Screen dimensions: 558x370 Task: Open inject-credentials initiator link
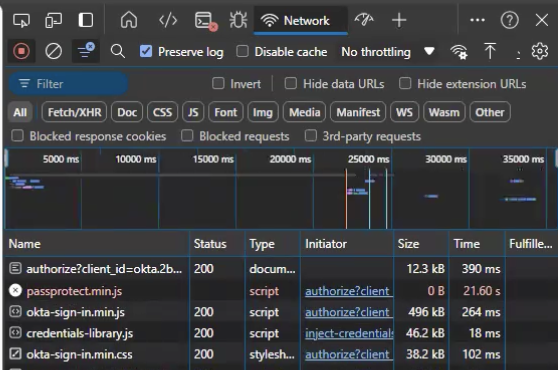[349, 333]
